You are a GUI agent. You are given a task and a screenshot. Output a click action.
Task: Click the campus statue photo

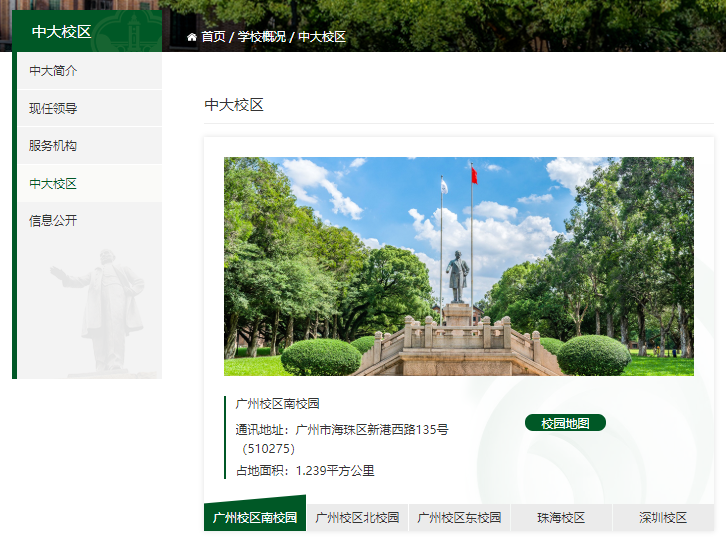(459, 266)
